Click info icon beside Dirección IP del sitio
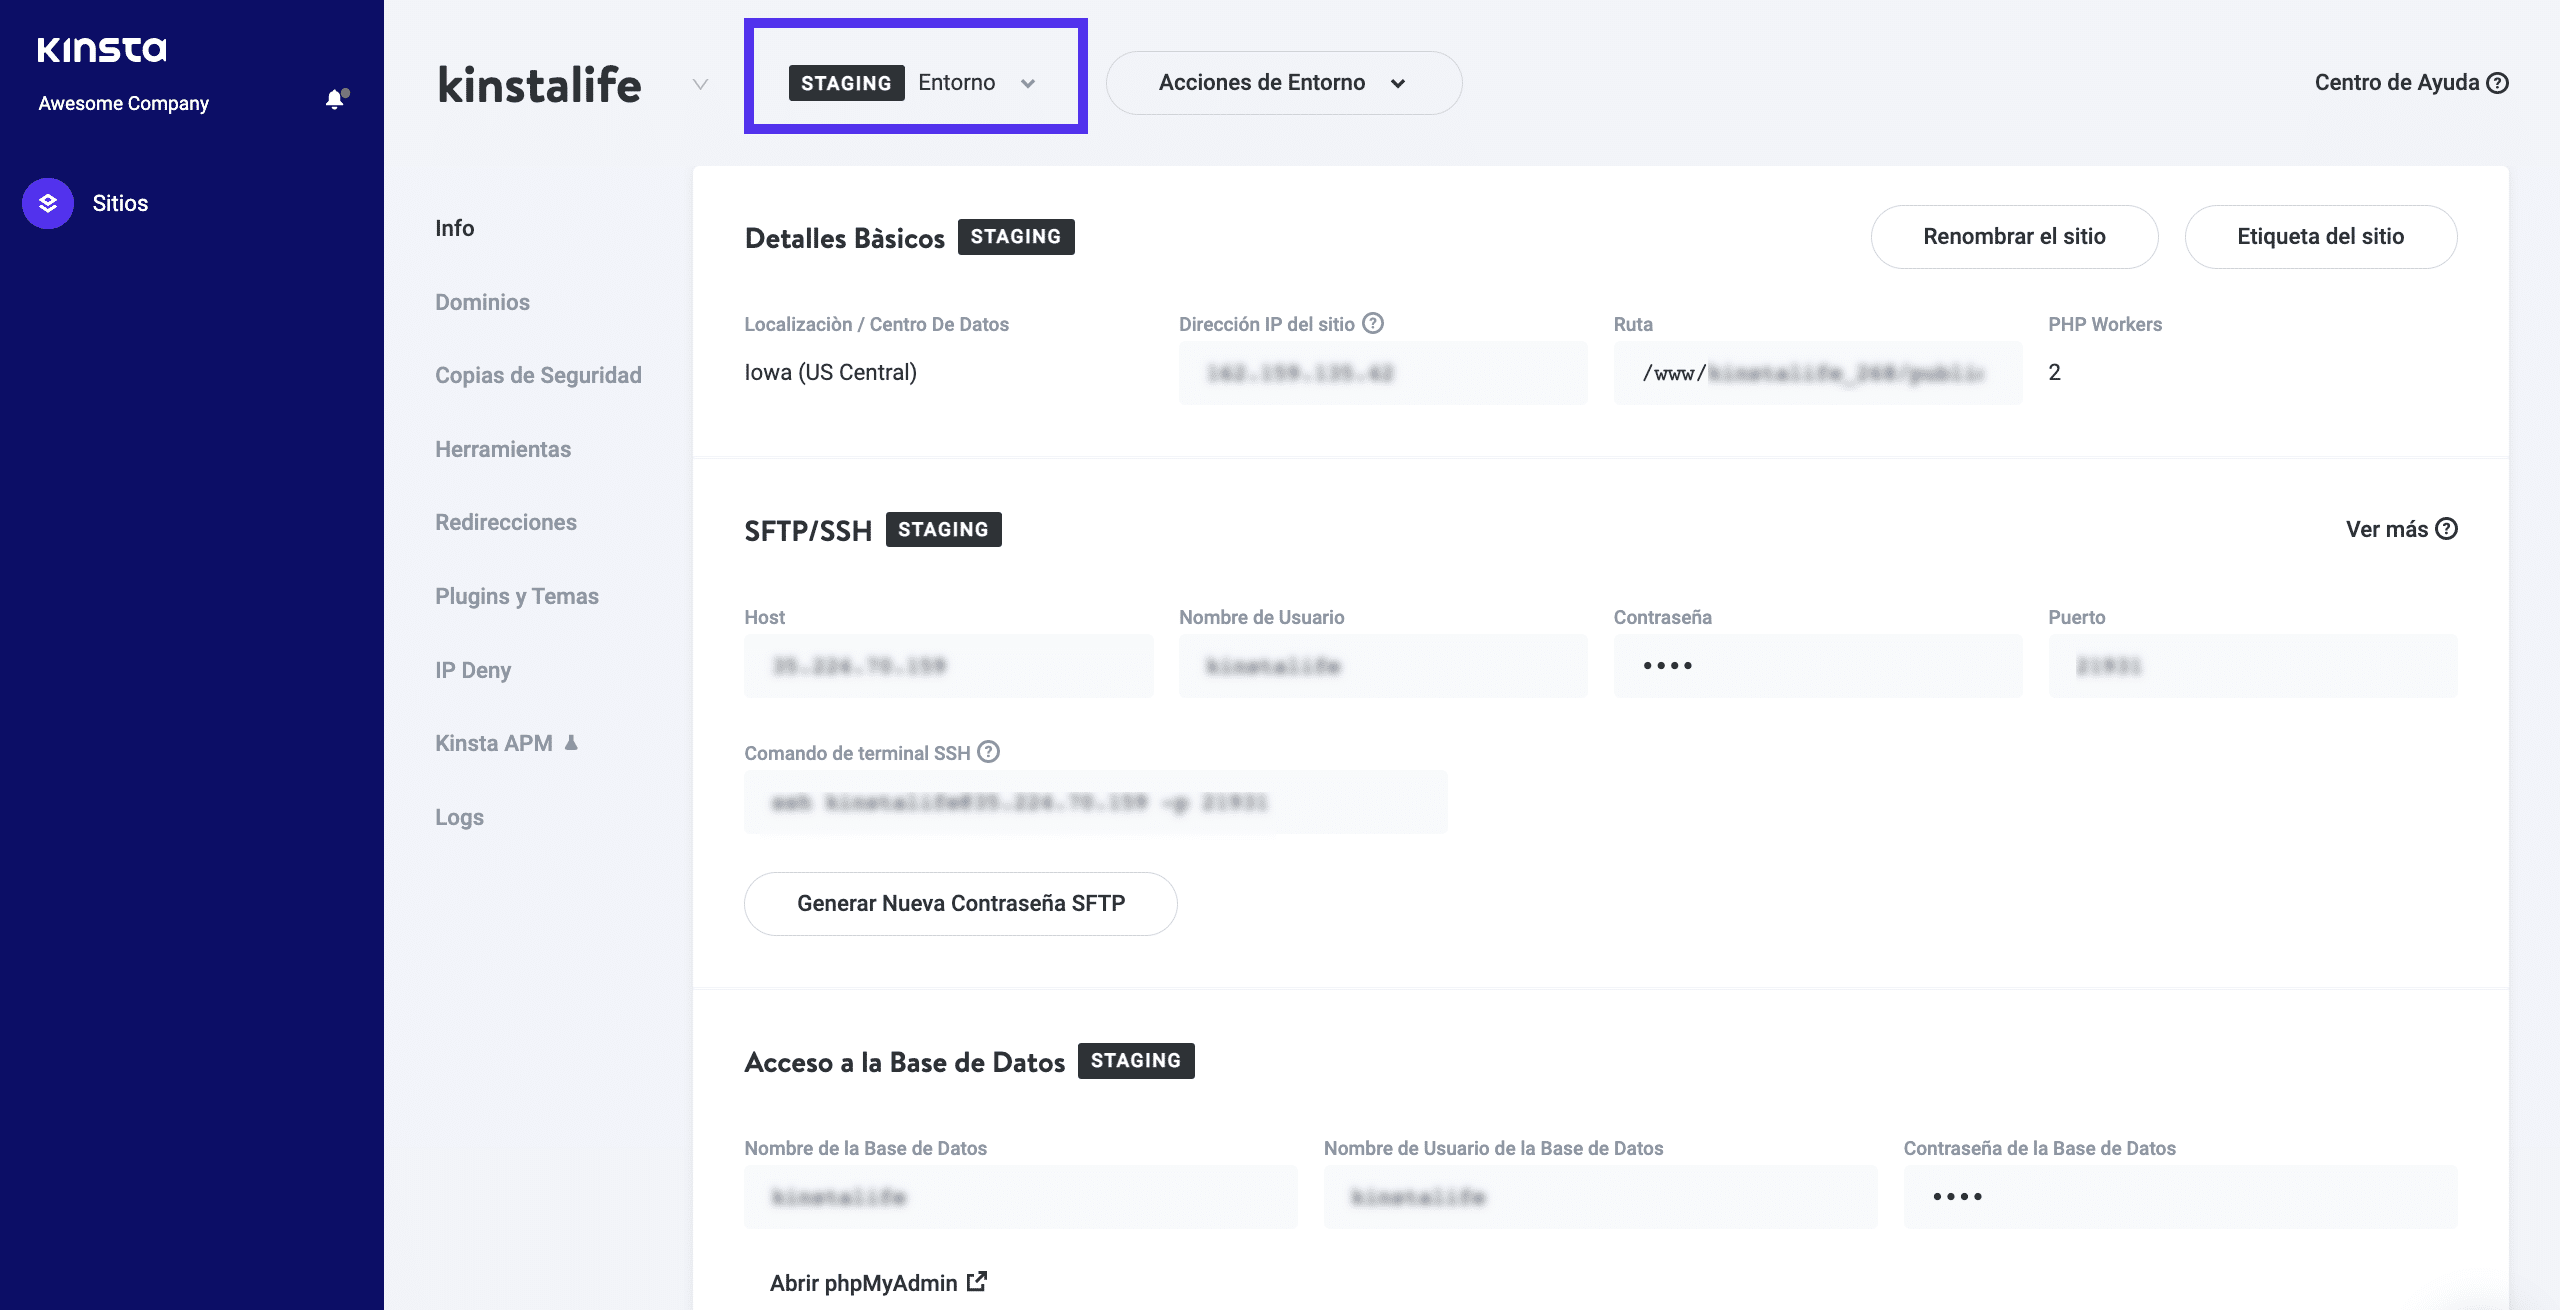 pyautogui.click(x=1373, y=323)
